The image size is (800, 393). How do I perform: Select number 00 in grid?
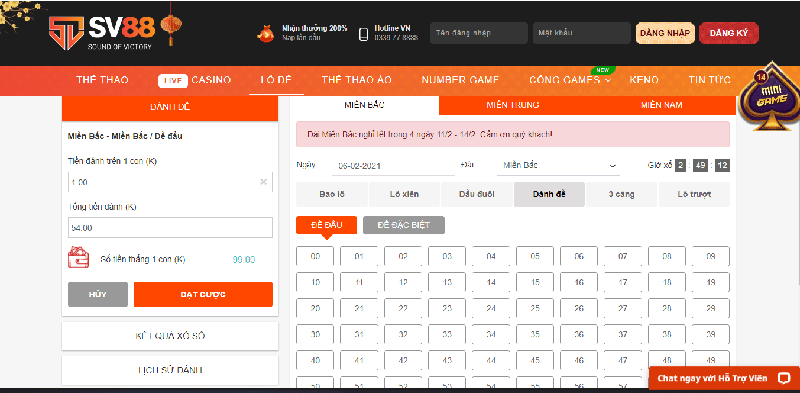pyautogui.click(x=315, y=256)
